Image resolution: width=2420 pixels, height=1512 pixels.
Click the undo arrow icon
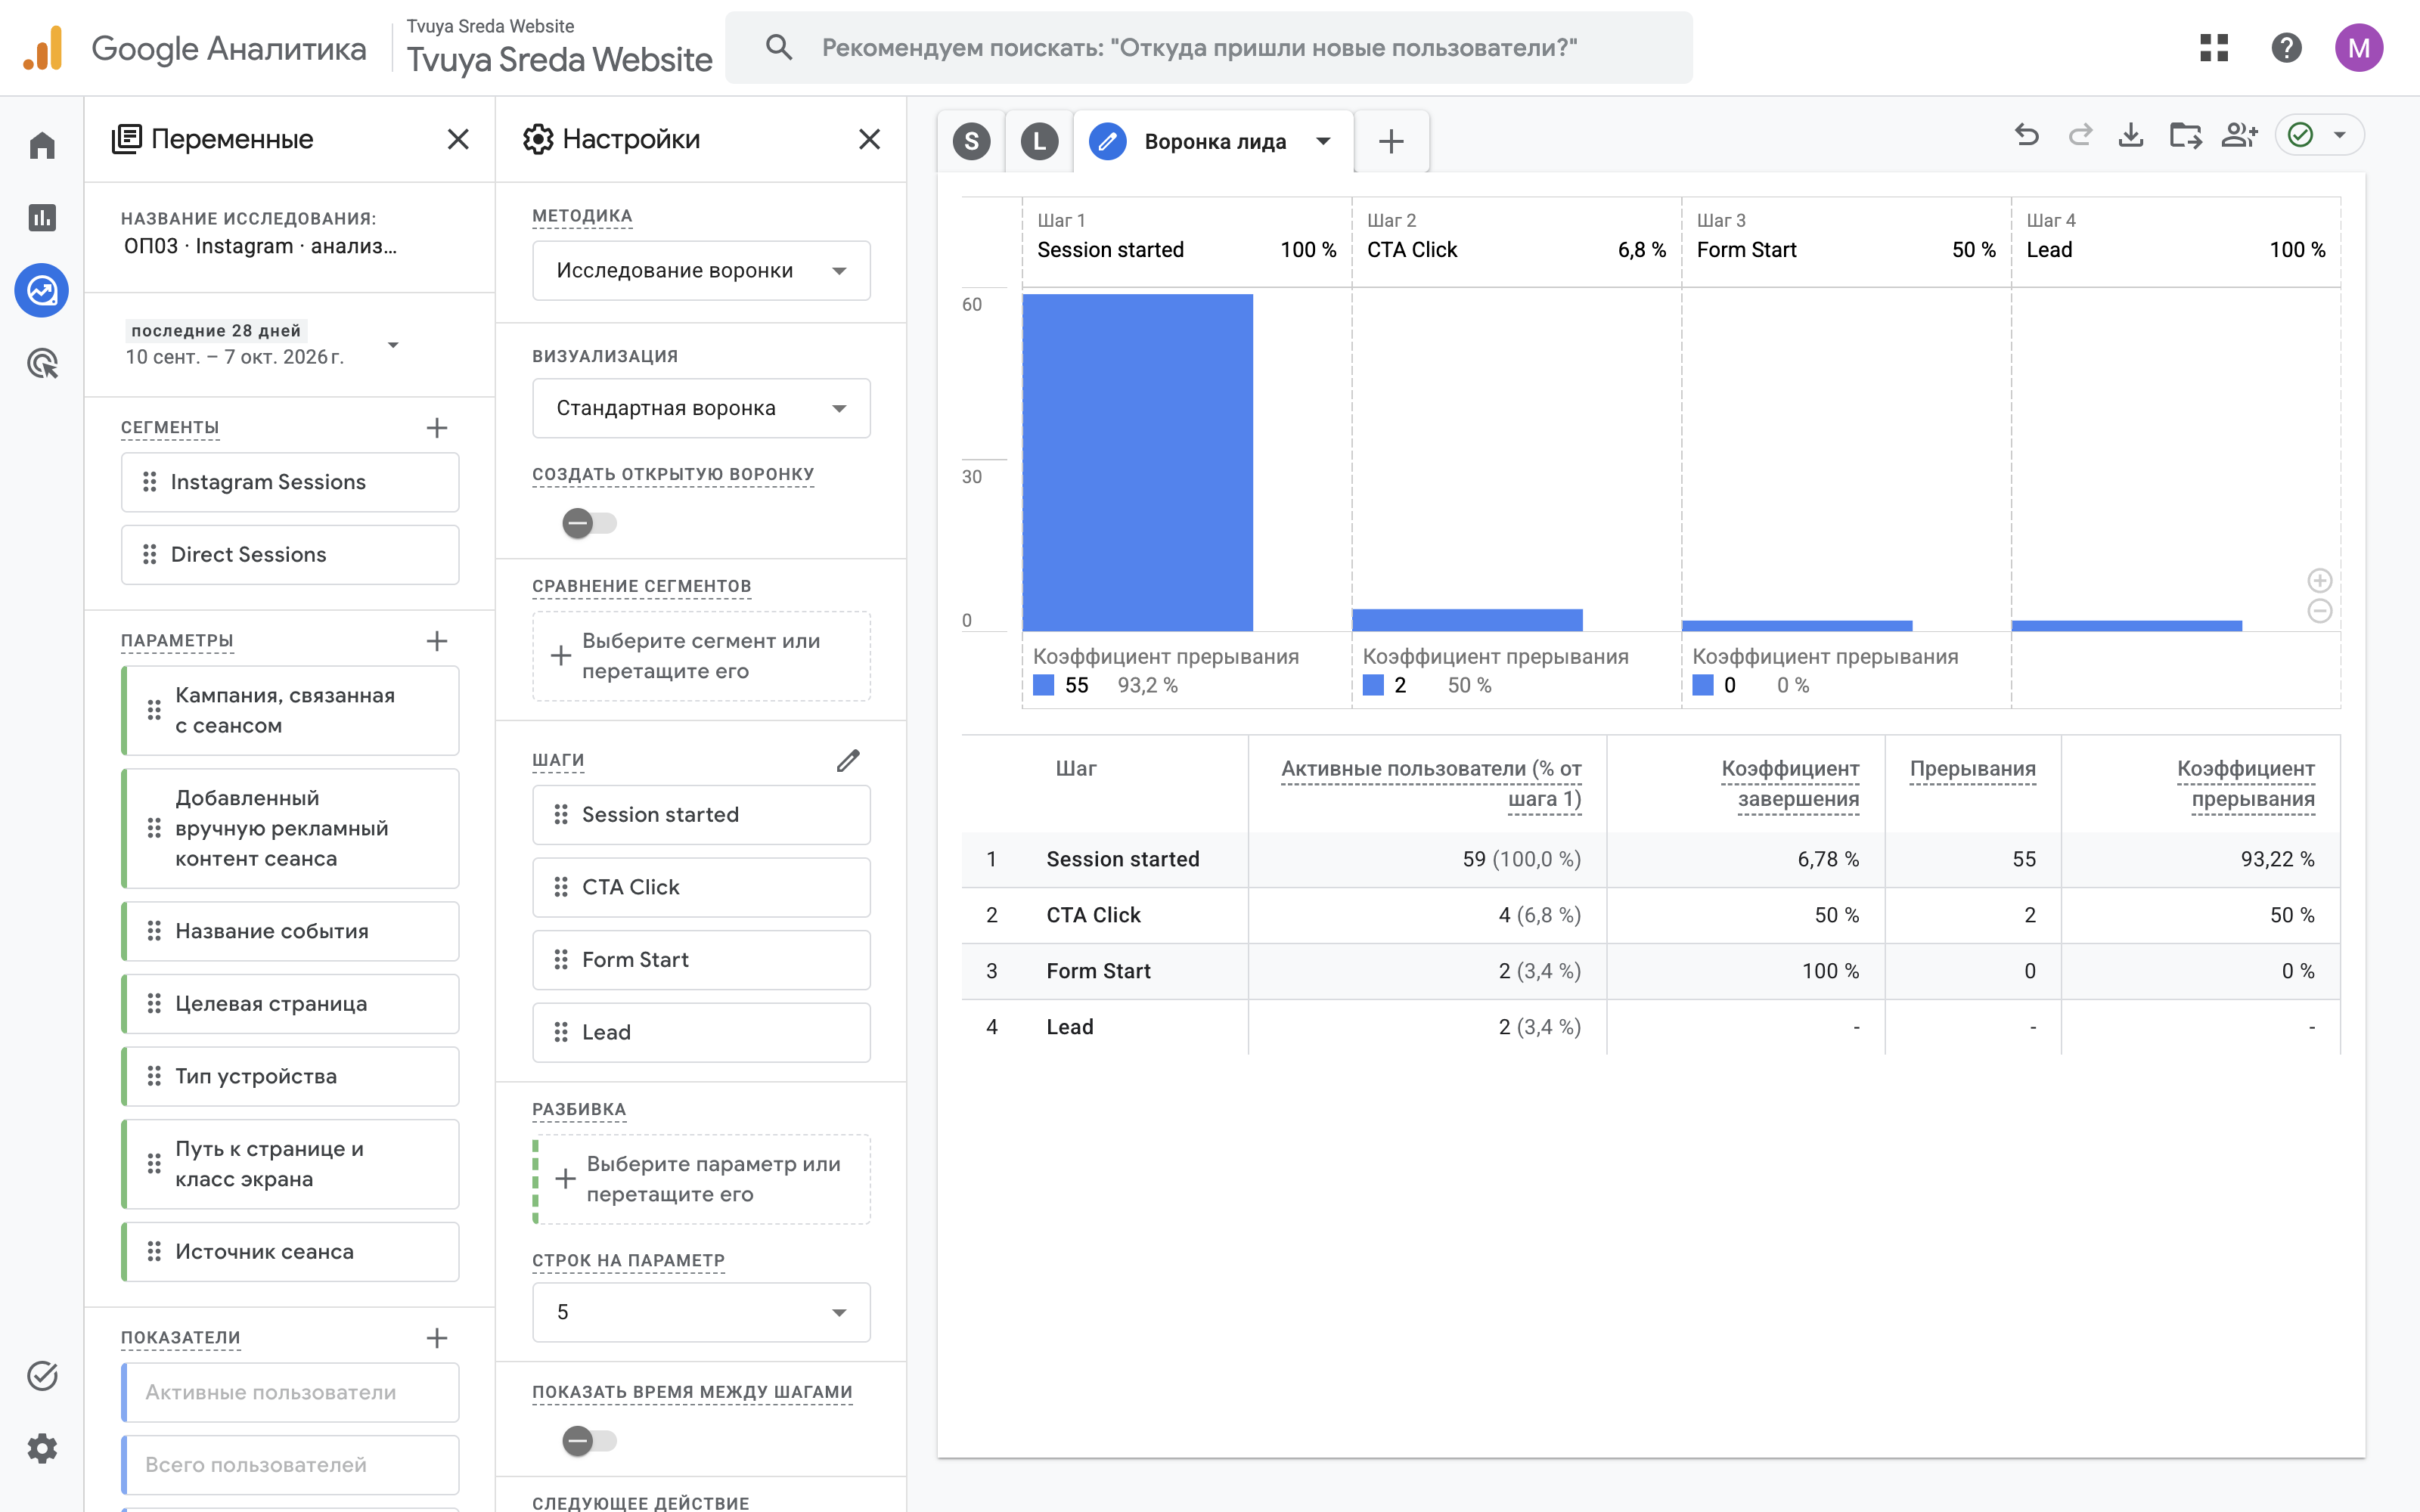(x=2027, y=135)
